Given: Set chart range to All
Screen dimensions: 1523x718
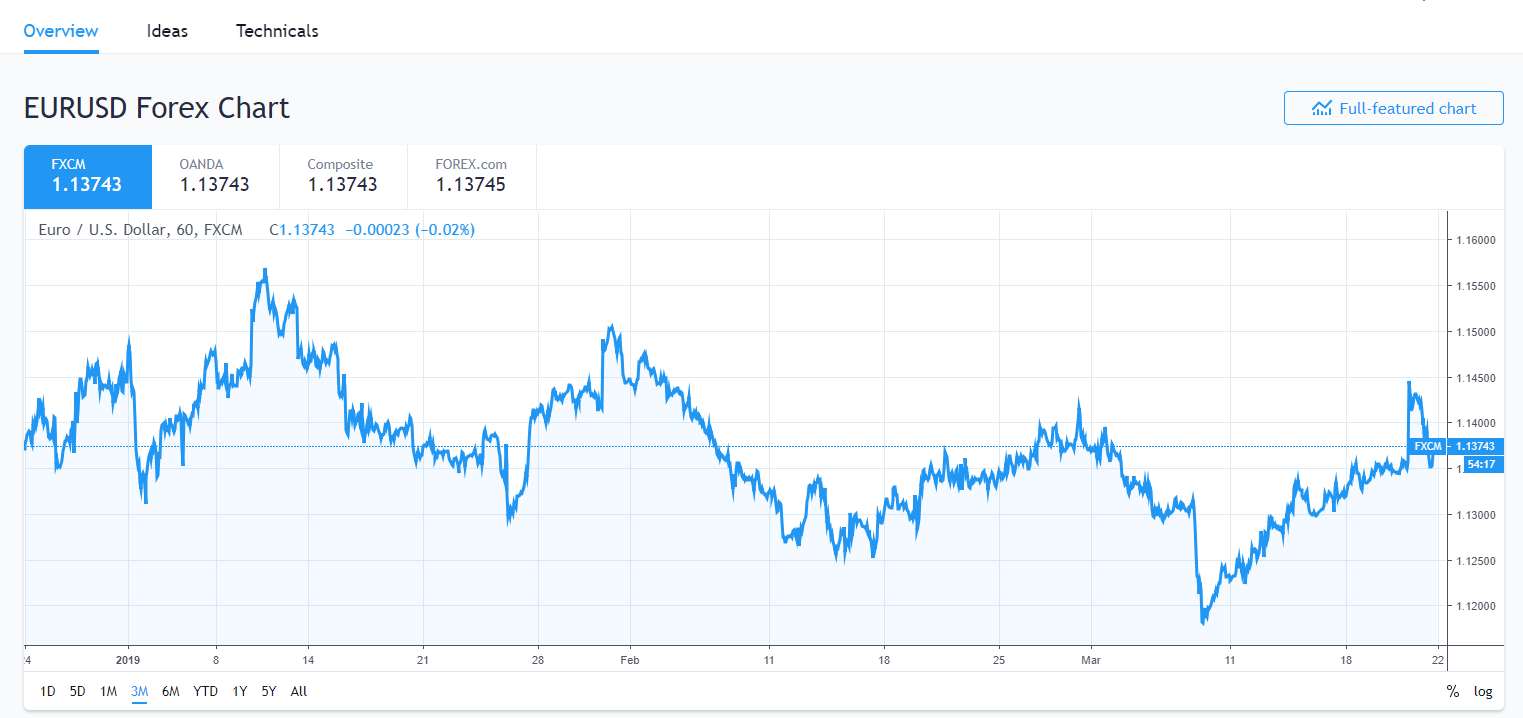Looking at the screenshot, I should point(299,691).
